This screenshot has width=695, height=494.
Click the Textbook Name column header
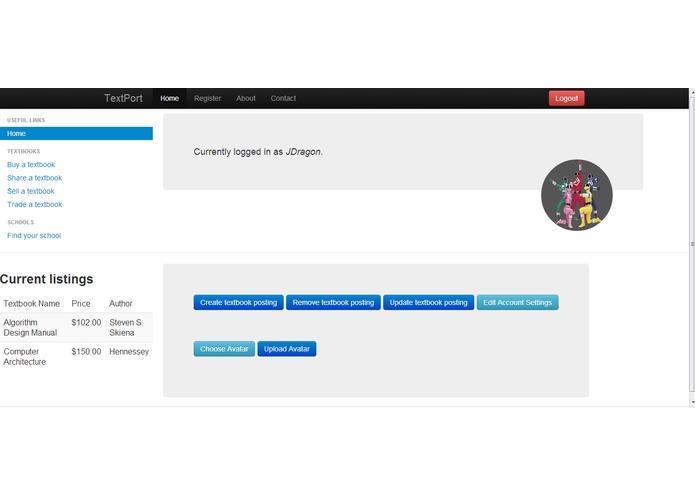(31, 303)
